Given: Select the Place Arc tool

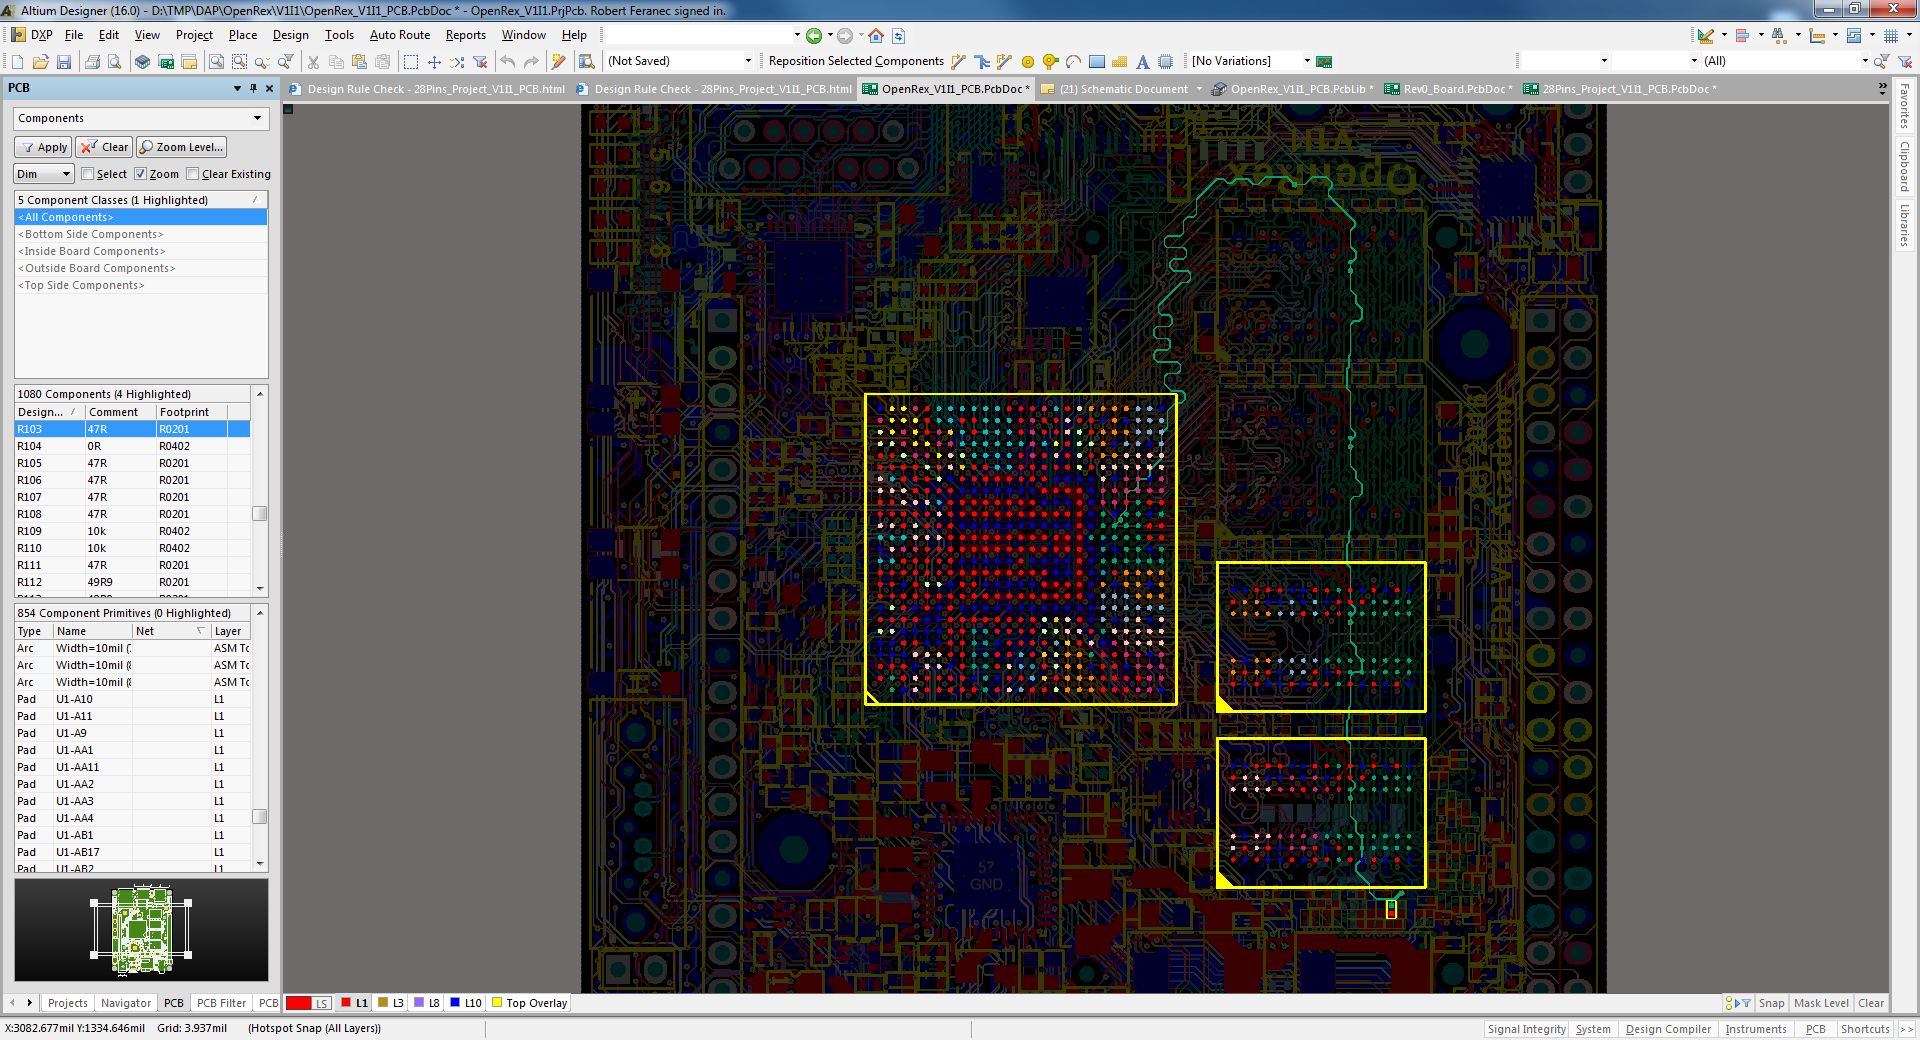Looking at the screenshot, I should pos(1072,61).
